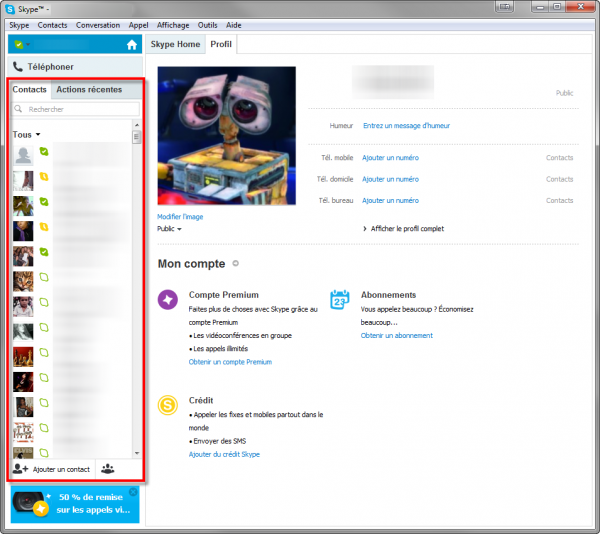Click the Home icon in the blue header
The height and width of the screenshot is (534, 600).
click(132, 45)
